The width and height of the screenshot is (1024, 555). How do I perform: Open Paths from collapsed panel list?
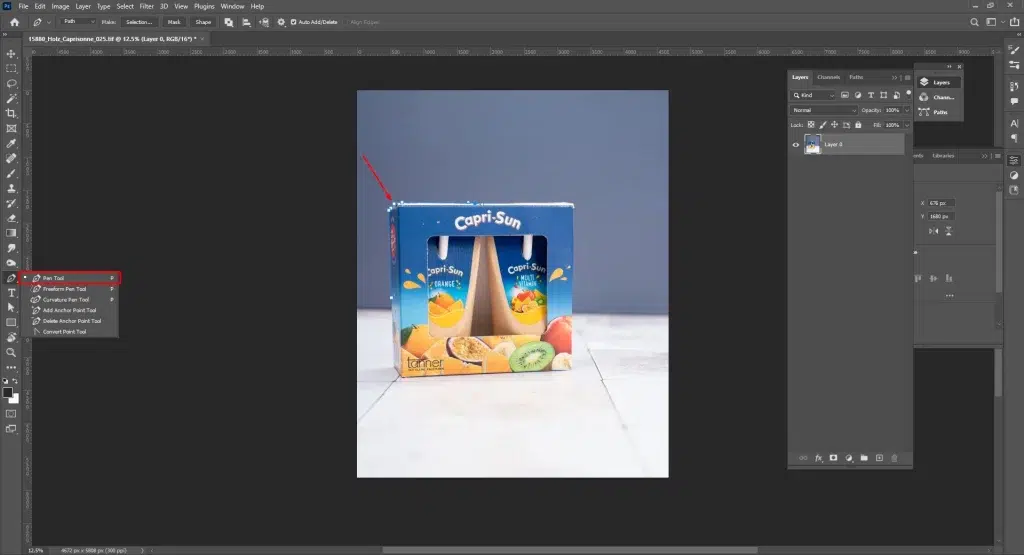tap(938, 112)
